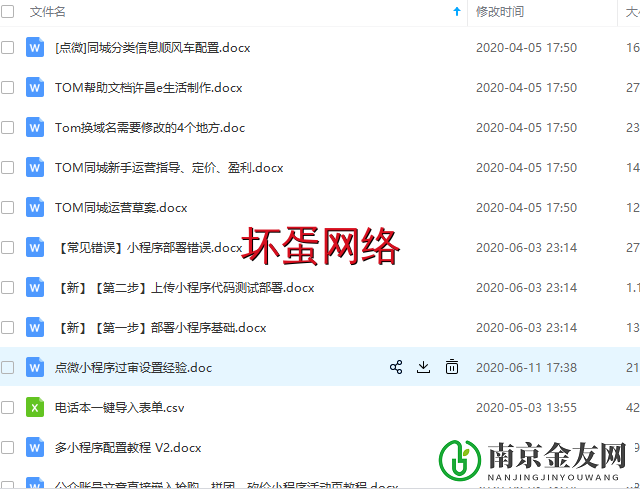Sort by 文件名 column header
The image size is (640, 492).
48,12
